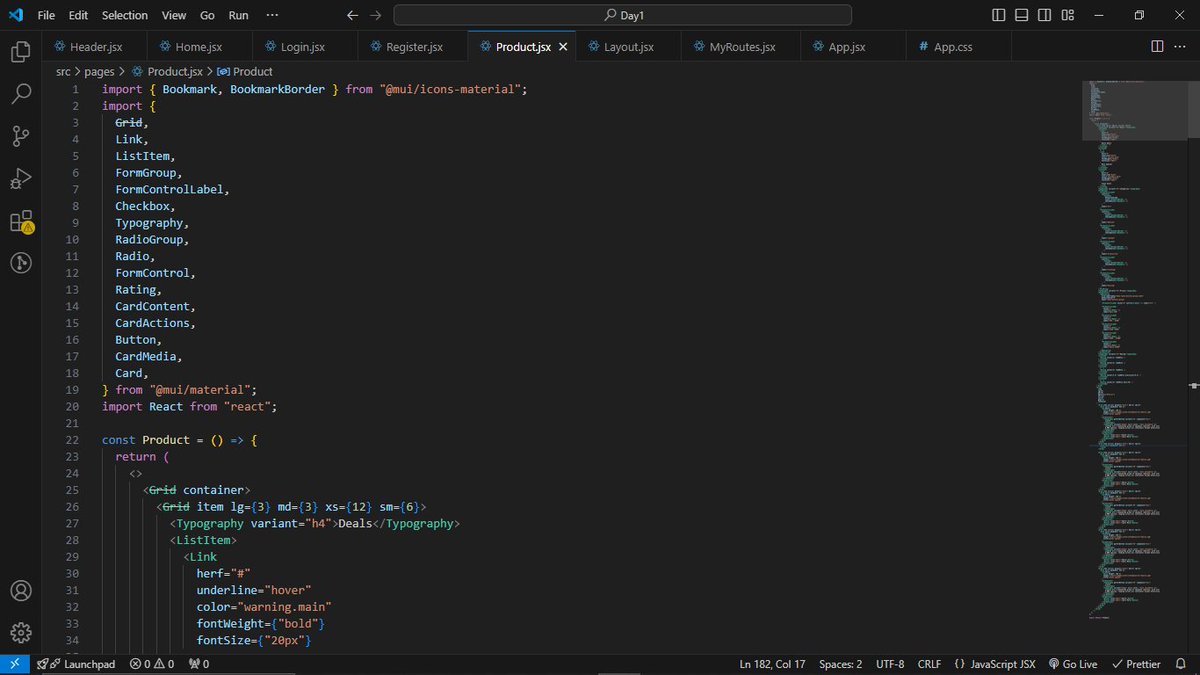The height and width of the screenshot is (675, 1200).
Task: Switch to the Register.jsx tab
Action: (x=414, y=47)
